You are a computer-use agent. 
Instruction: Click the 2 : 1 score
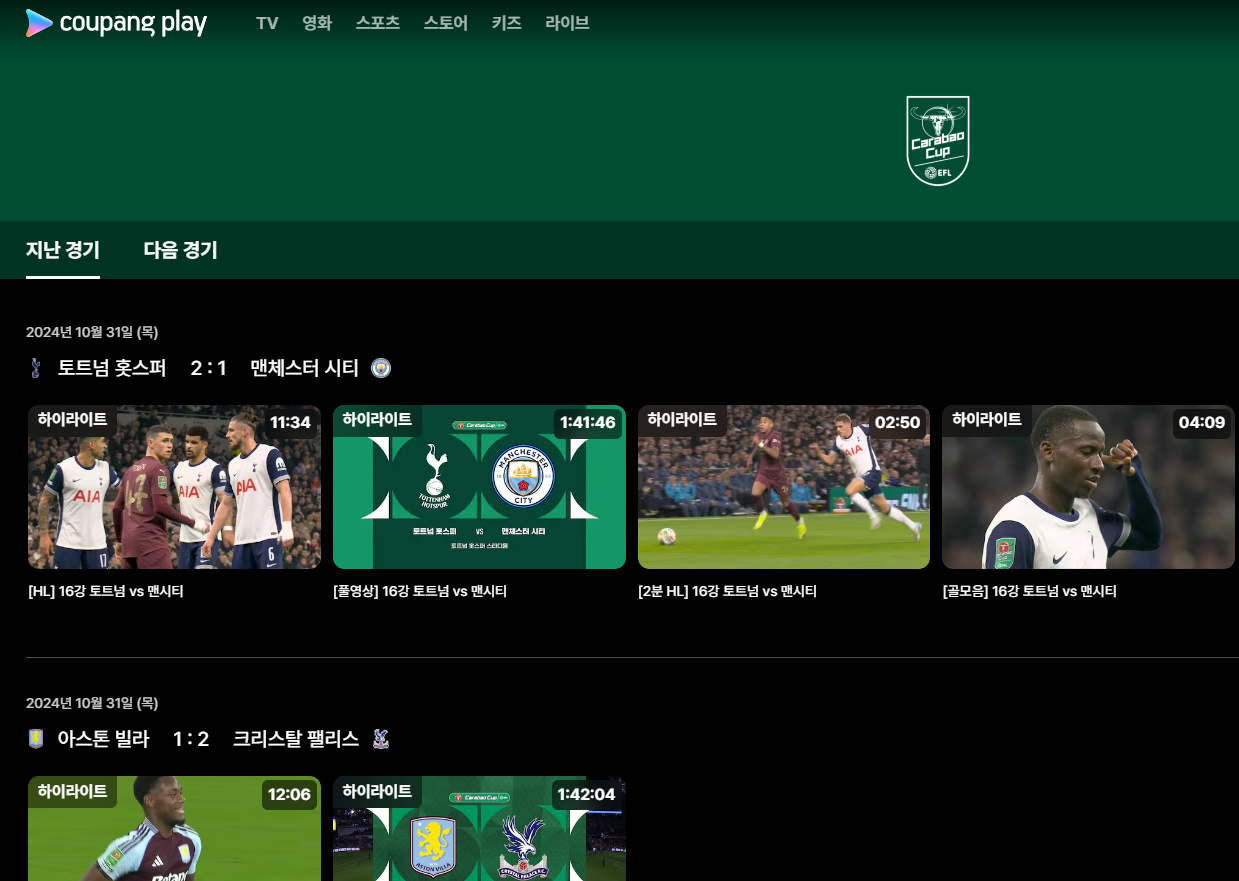point(208,368)
